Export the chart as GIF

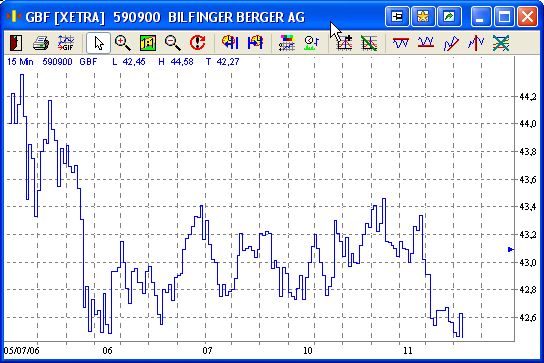pos(66,43)
